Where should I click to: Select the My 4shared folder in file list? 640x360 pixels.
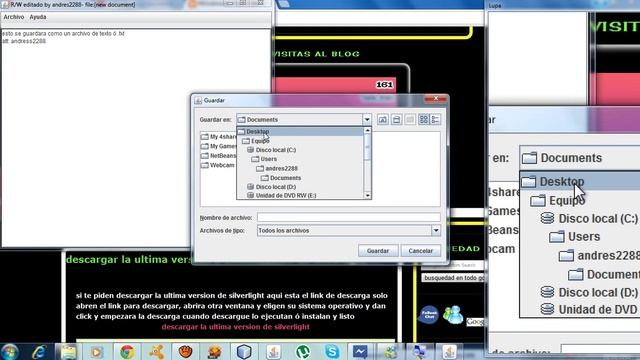pos(219,137)
